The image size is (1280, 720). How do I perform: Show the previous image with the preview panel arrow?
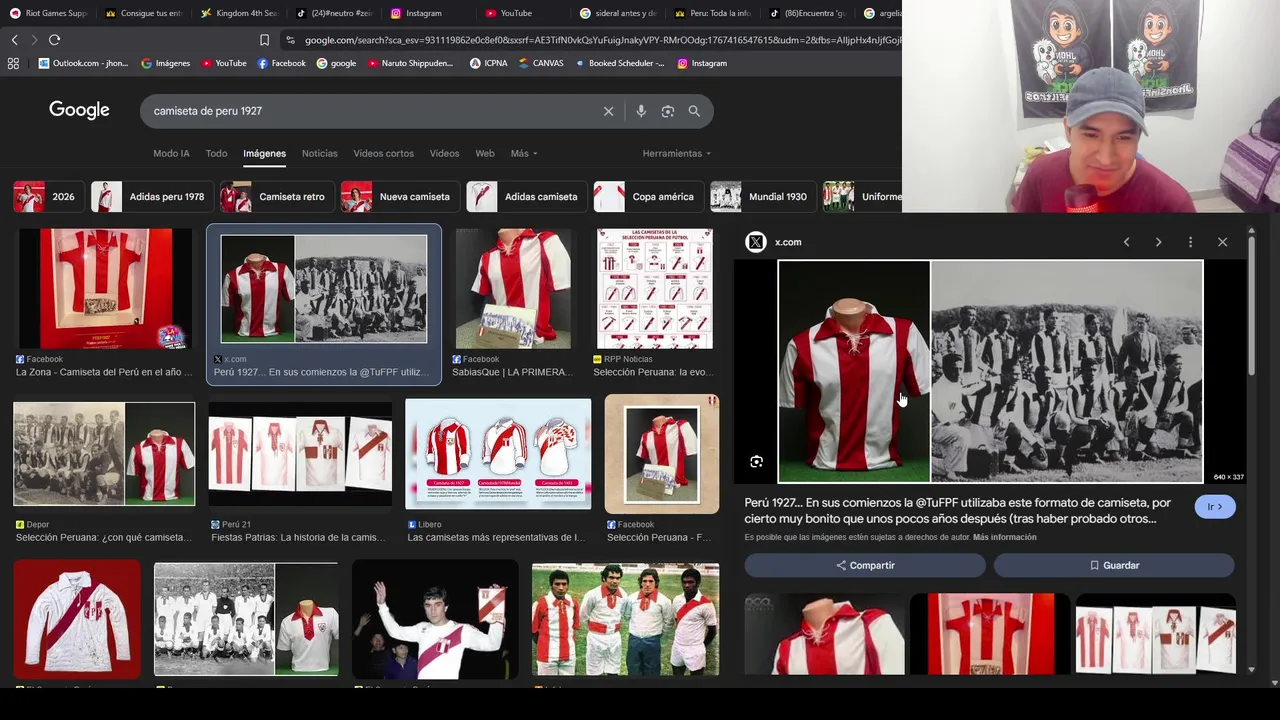coord(1126,242)
